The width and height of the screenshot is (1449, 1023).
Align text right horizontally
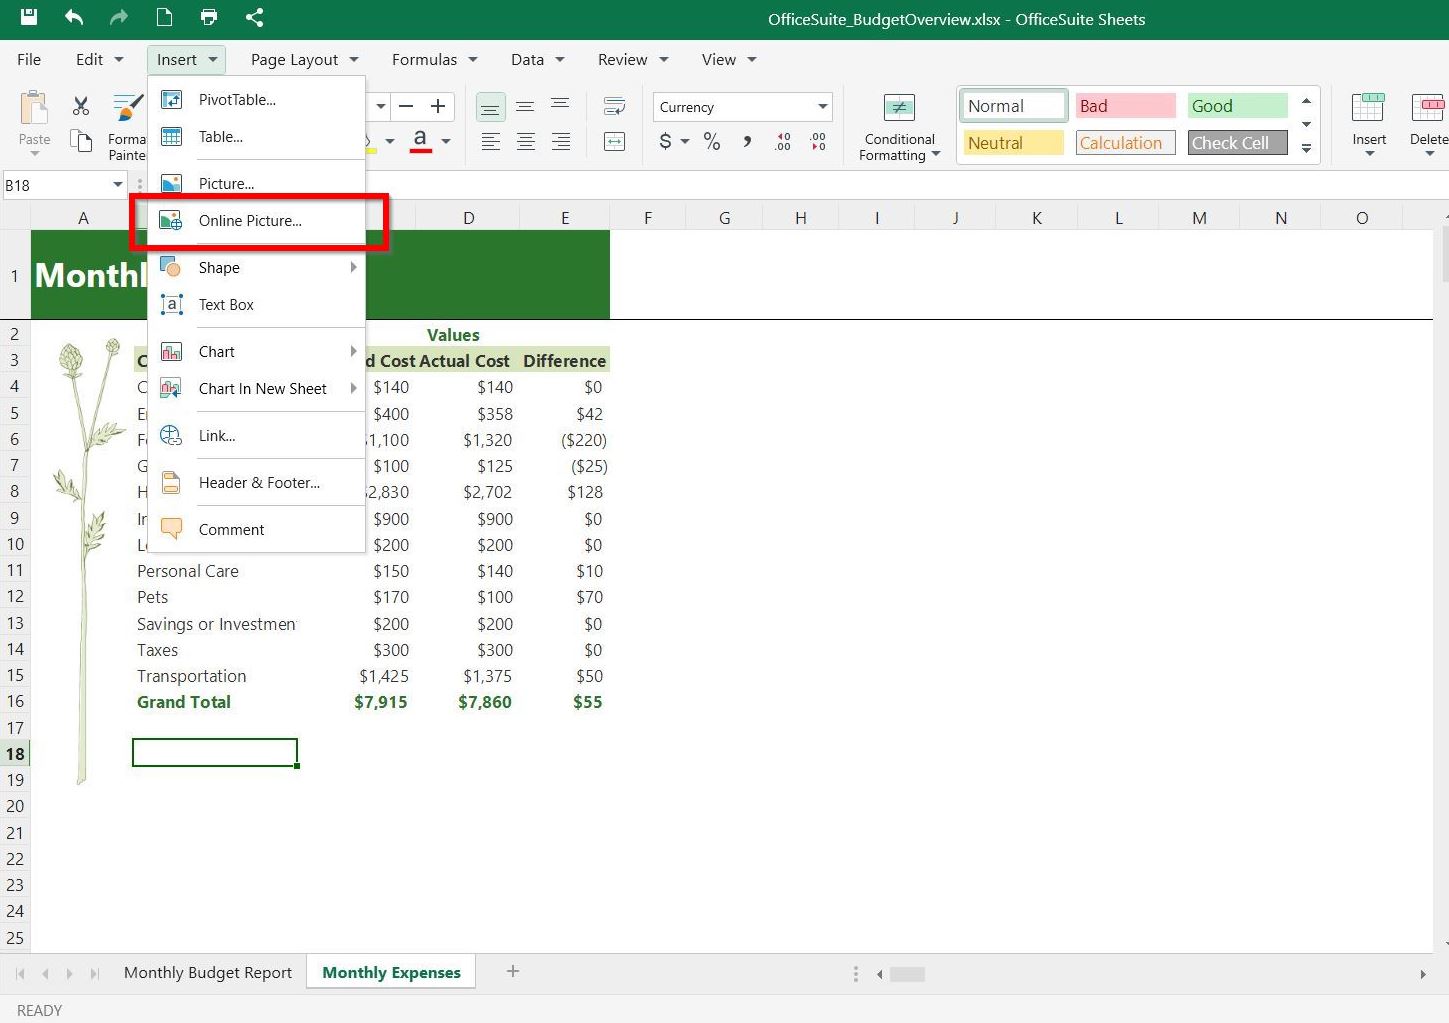561,141
